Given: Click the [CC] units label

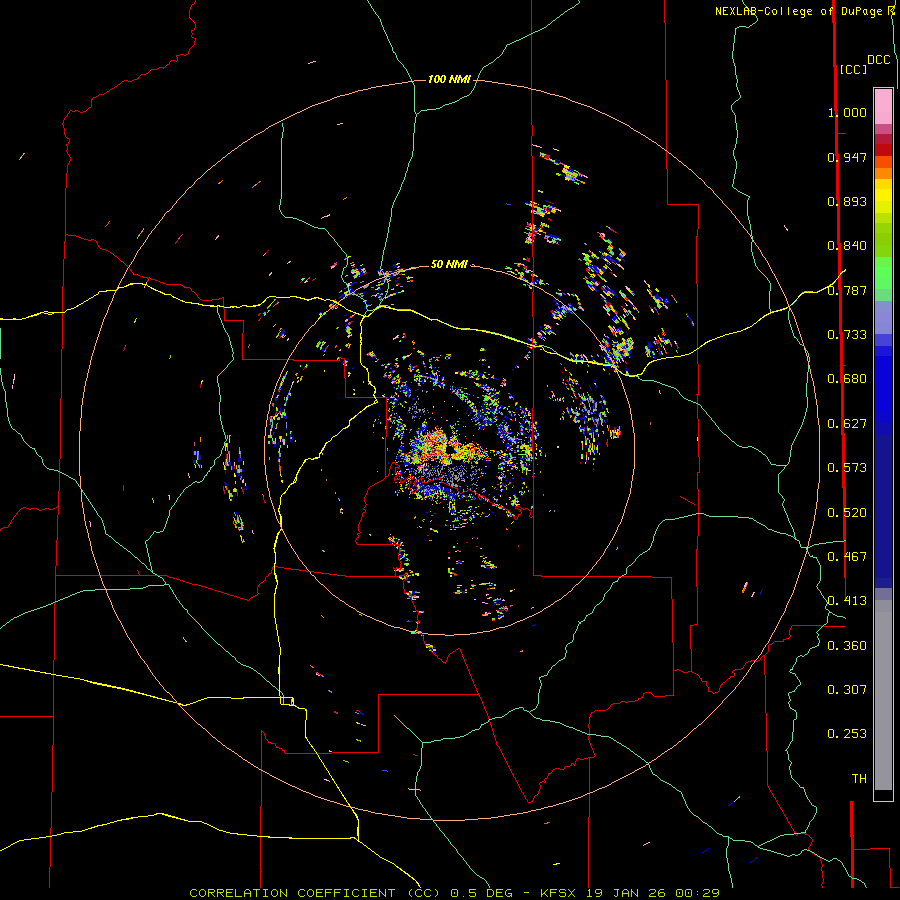Looking at the screenshot, I should [x=854, y=69].
